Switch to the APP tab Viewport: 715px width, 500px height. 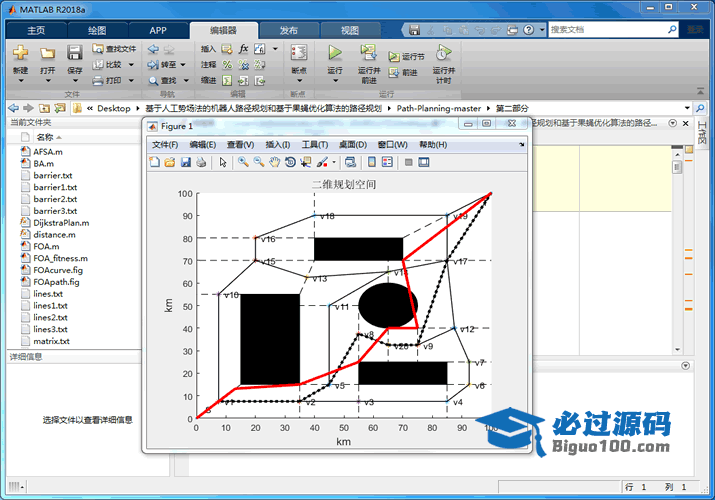[x=158, y=31]
